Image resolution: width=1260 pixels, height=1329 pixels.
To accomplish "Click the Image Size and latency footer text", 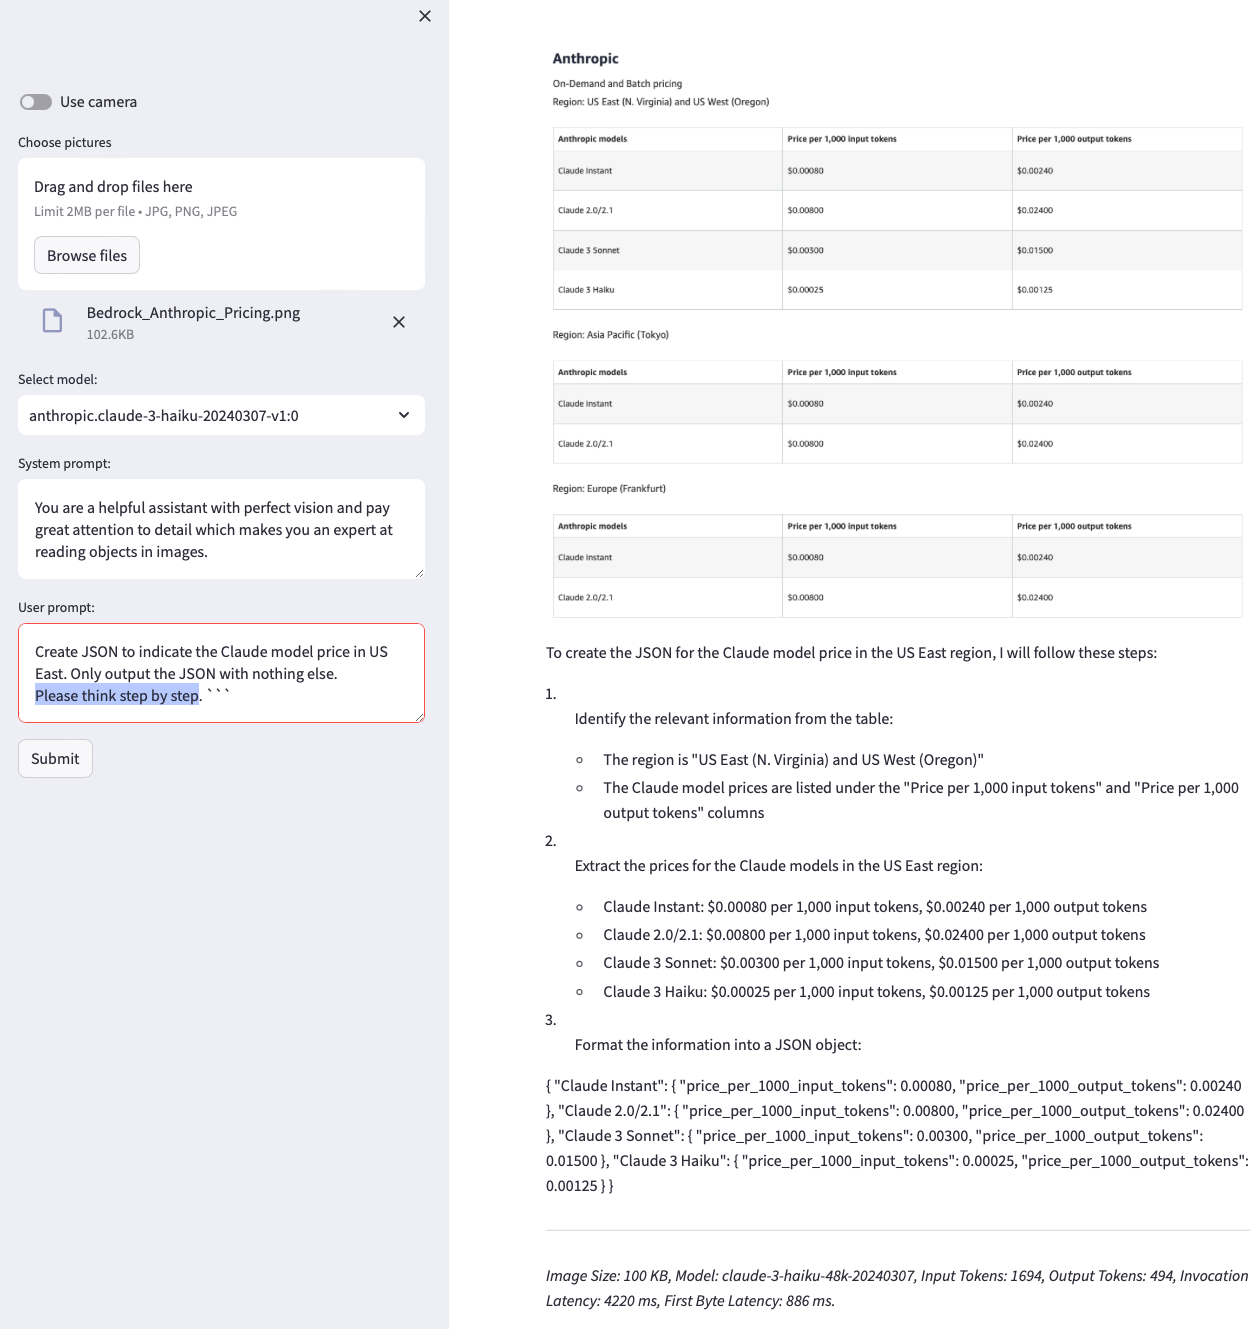I will coord(896,1288).
